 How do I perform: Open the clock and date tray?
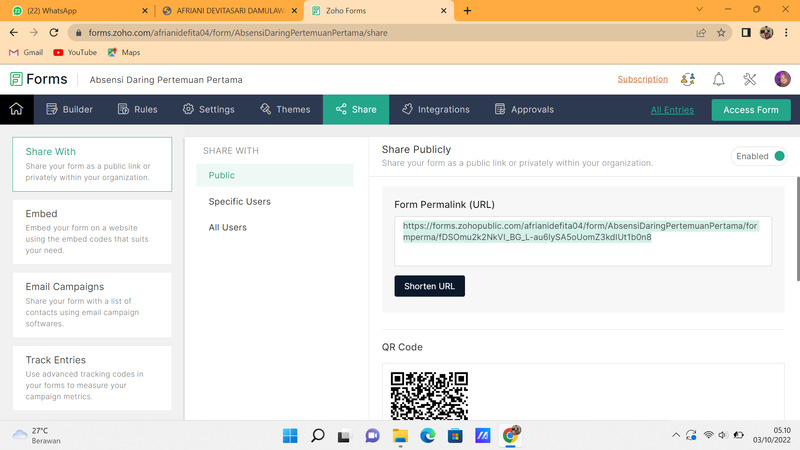pyautogui.click(x=771, y=435)
